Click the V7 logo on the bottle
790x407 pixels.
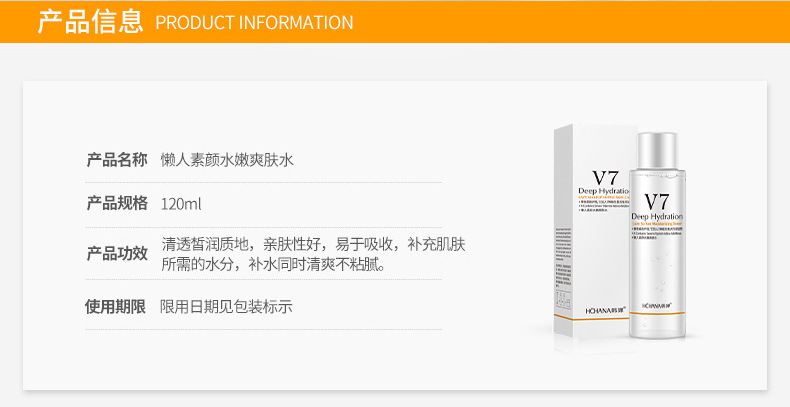(x=657, y=200)
